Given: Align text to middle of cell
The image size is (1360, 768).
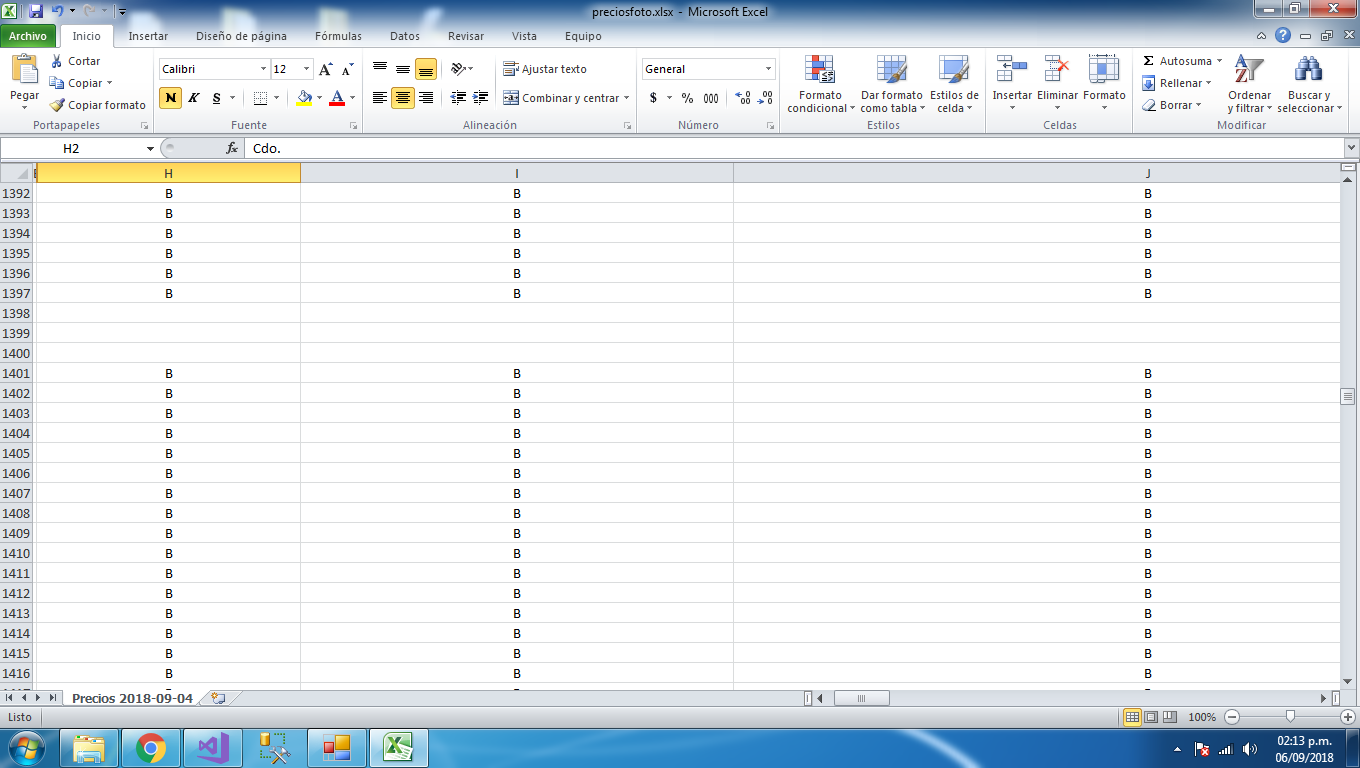Looking at the screenshot, I should [403, 69].
